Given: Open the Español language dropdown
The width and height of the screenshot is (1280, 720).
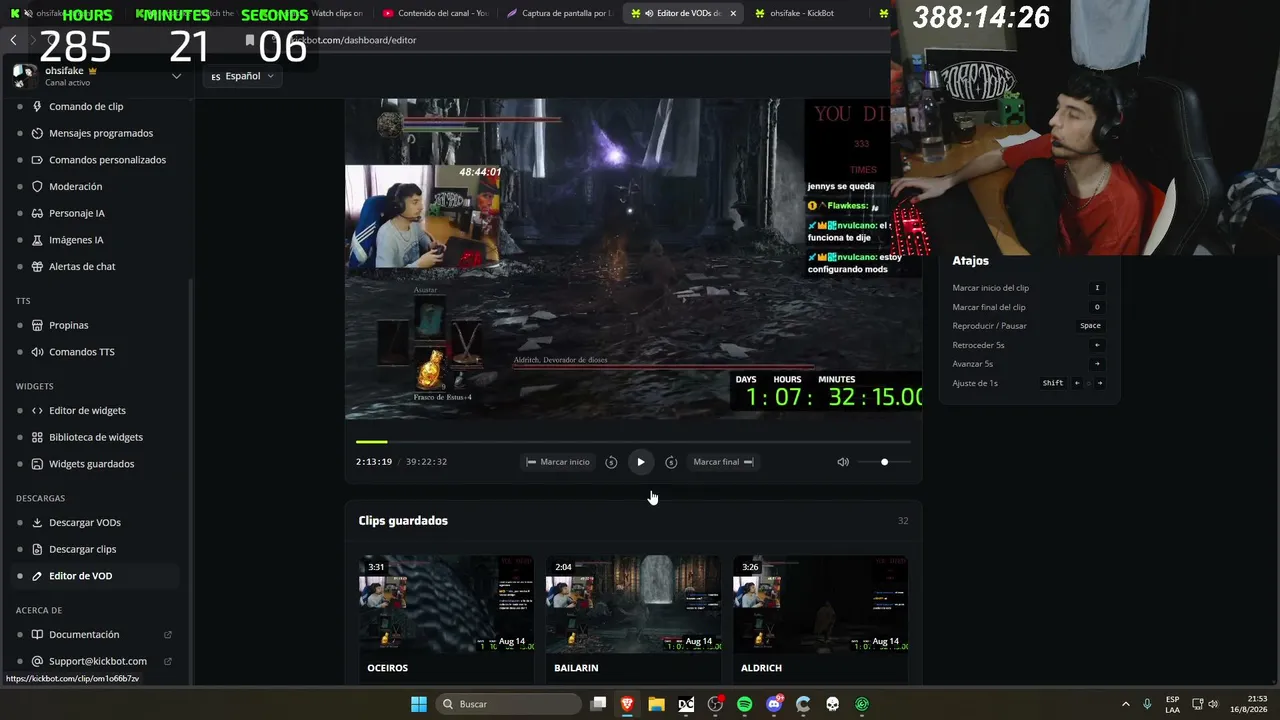Looking at the screenshot, I should point(243,76).
